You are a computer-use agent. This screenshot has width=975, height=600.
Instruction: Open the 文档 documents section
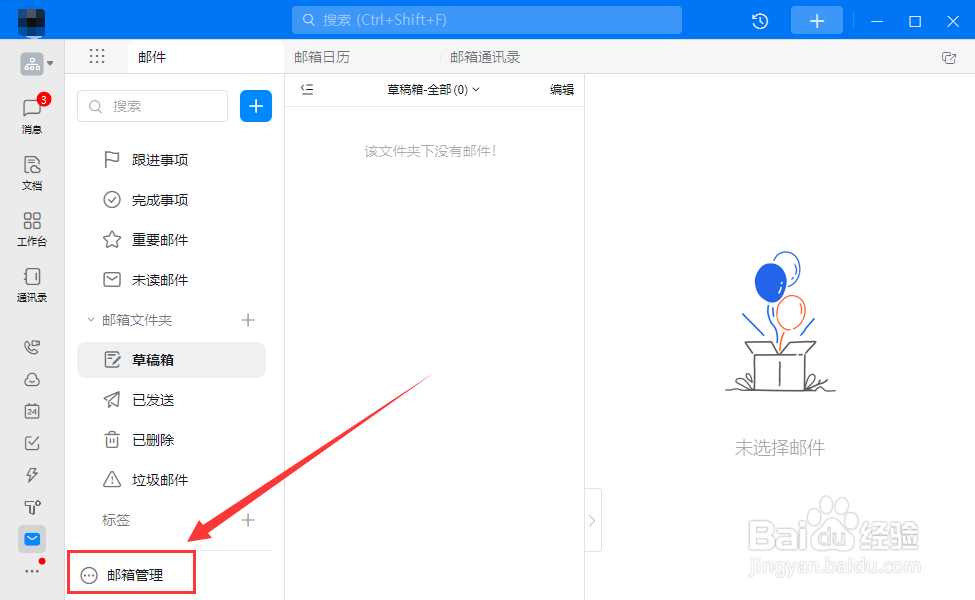click(x=31, y=174)
